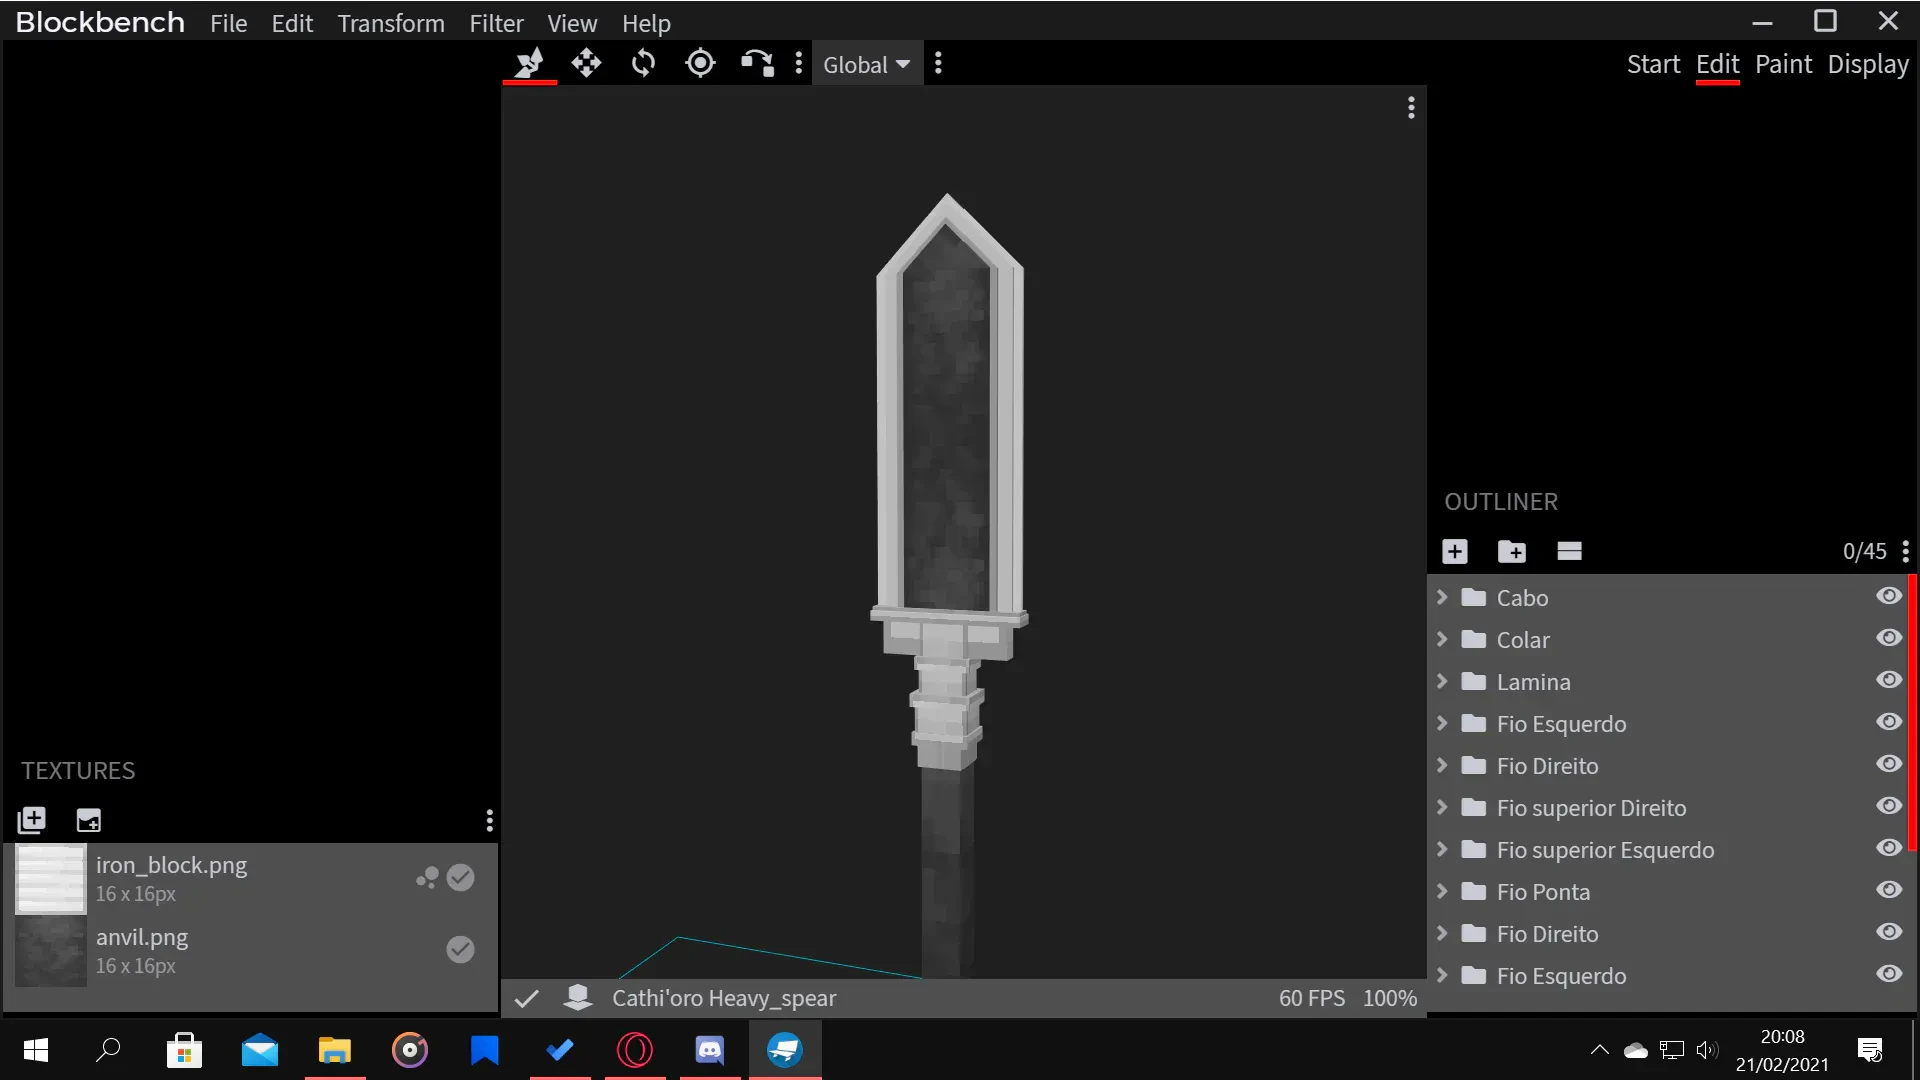Toggle visibility of Fio superior Direito
This screenshot has width=1920, height=1080.
pyautogui.click(x=1889, y=806)
